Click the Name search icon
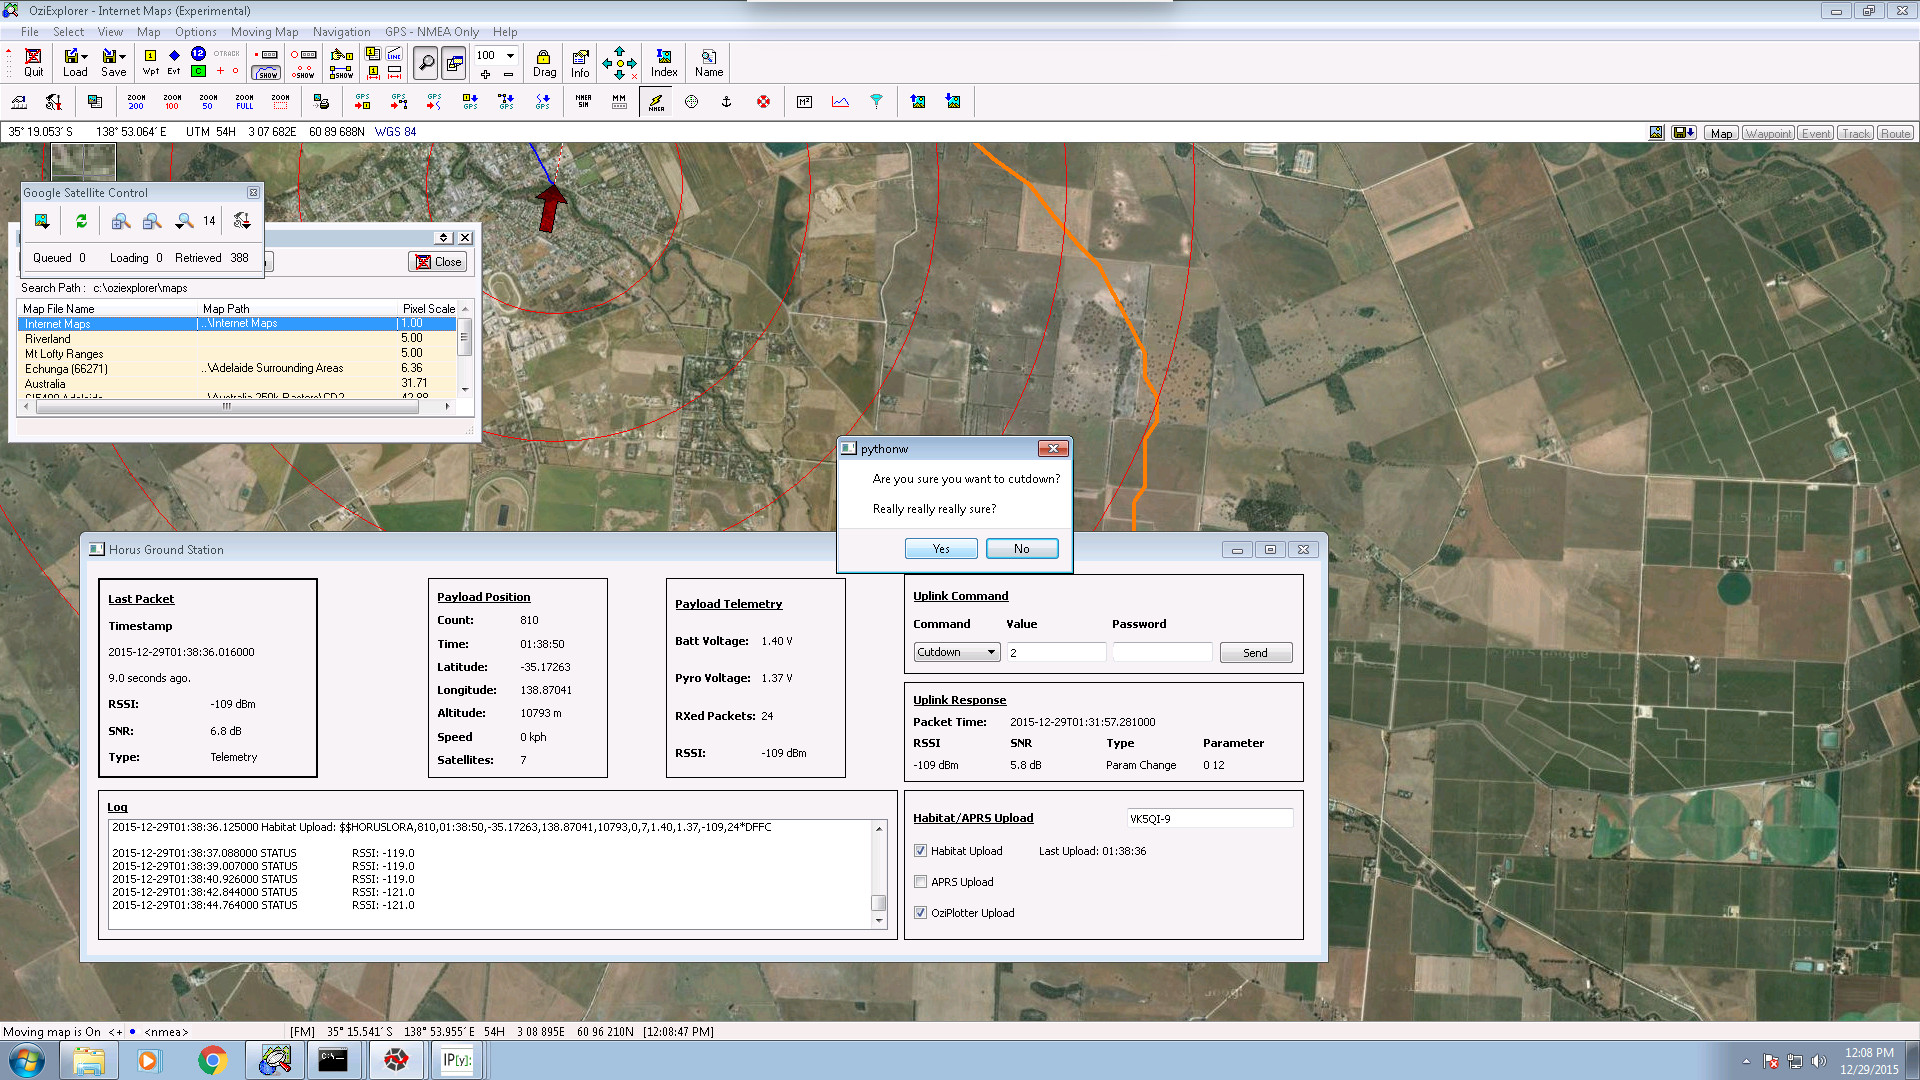This screenshot has height=1080, width=1920. click(x=709, y=62)
